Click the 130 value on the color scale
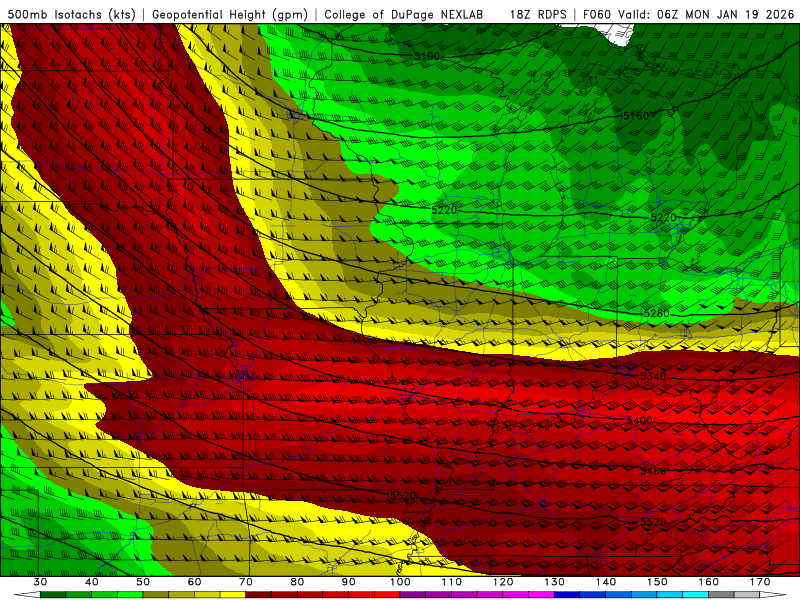This screenshot has height=600, width=800. pyautogui.click(x=555, y=582)
